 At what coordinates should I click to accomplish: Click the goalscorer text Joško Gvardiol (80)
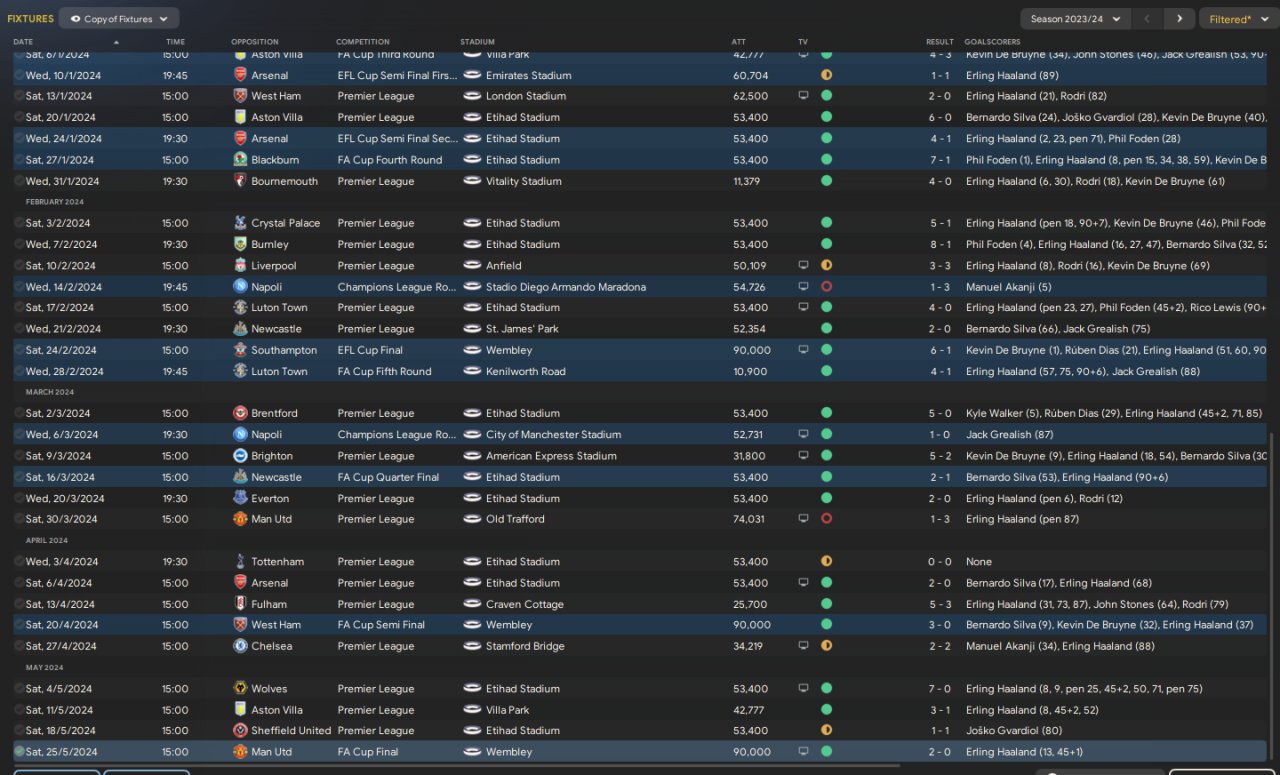click(x=1014, y=731)
